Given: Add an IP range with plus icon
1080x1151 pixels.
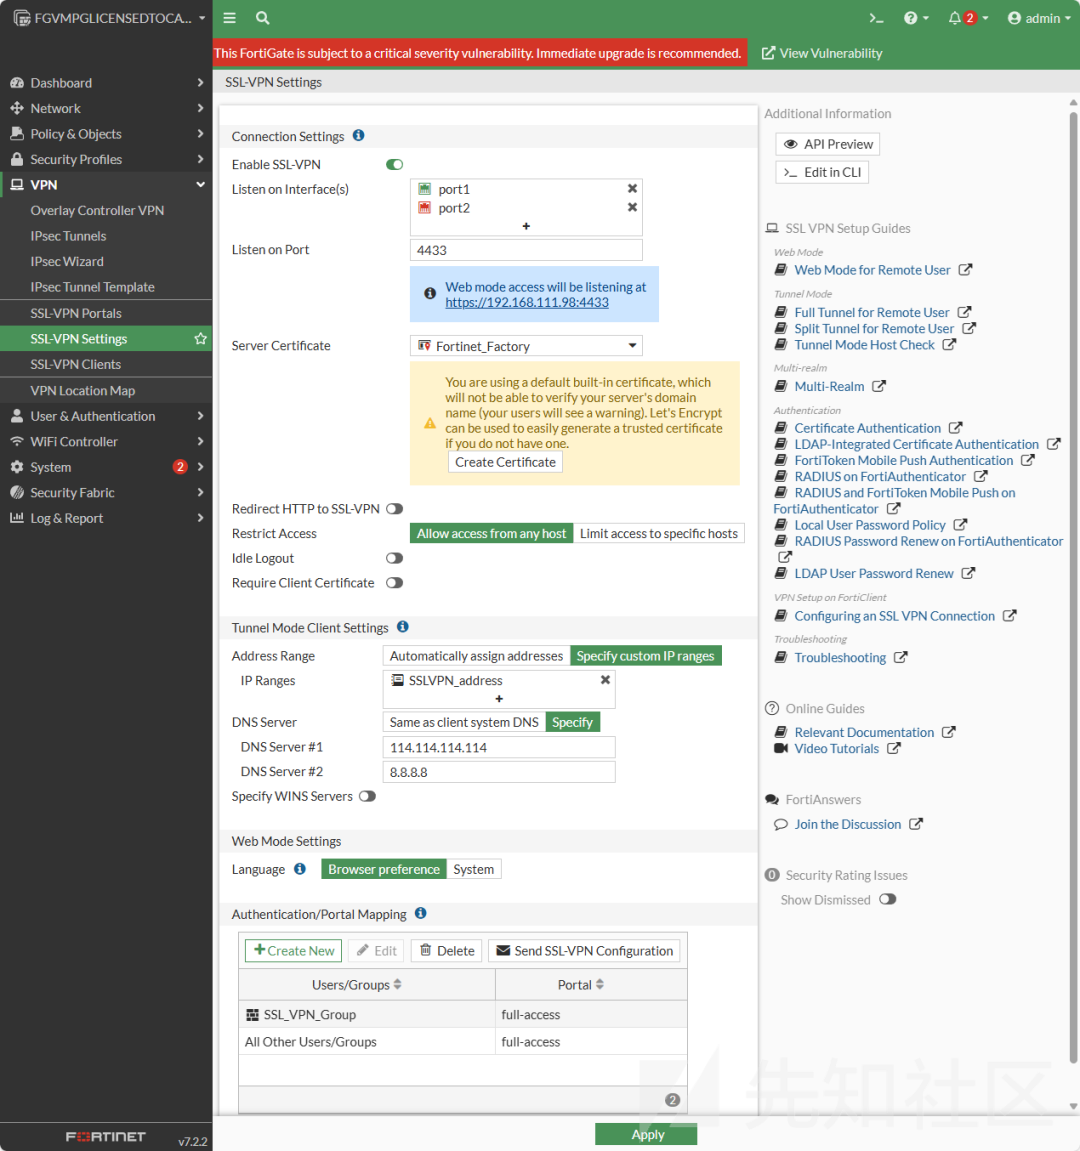Looking at the screenshot, I should pos(499,699).
